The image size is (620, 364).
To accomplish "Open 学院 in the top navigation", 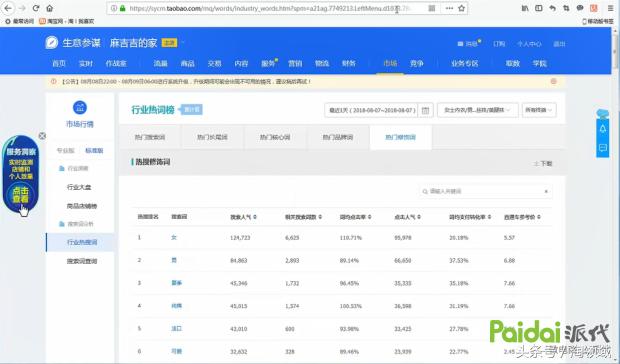I will pos(540,63).
